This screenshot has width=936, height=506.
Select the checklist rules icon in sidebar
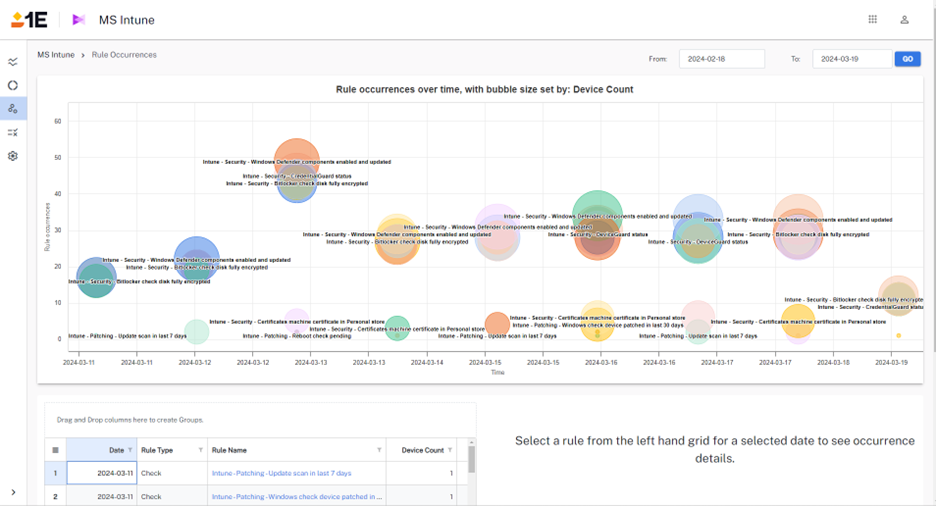pyautogui.click(x=13, y=132)
